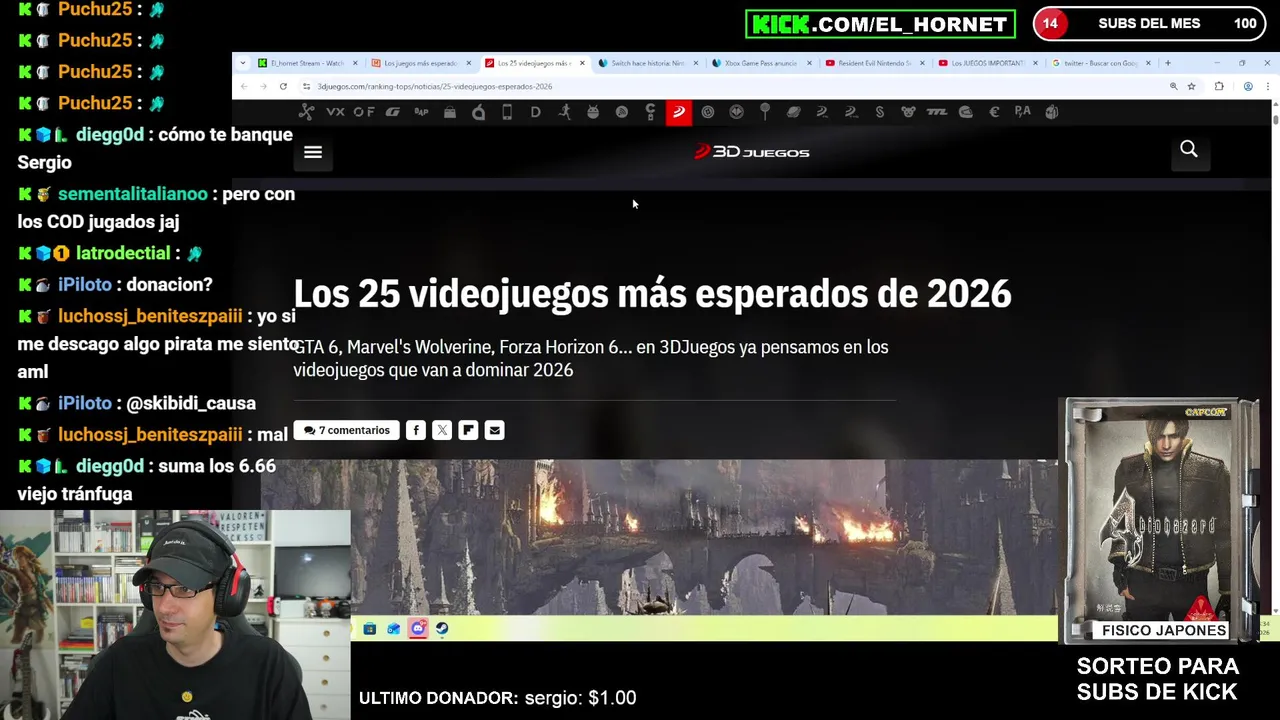Open the OF site in network bar
This screenshot has height=720, width=1280.
pos(364,112)
